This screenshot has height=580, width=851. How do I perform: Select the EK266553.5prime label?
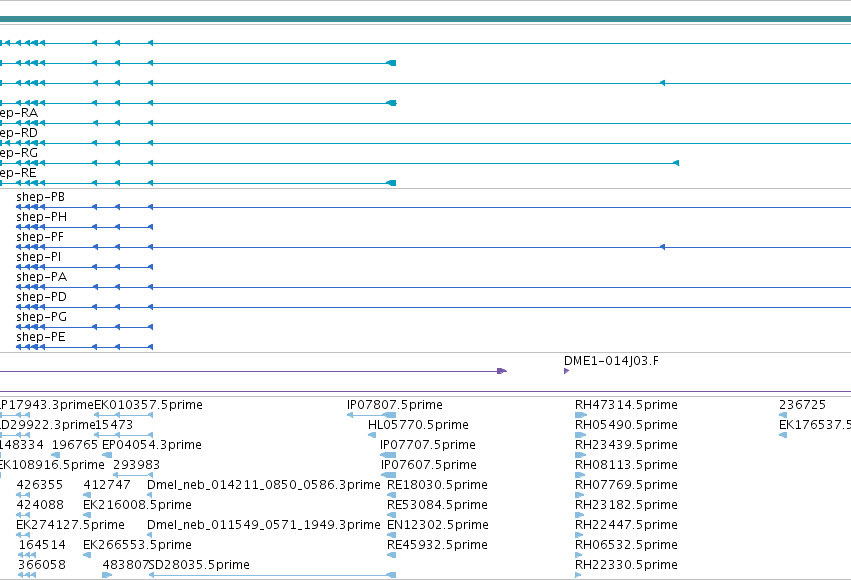(x=137, y=545)
